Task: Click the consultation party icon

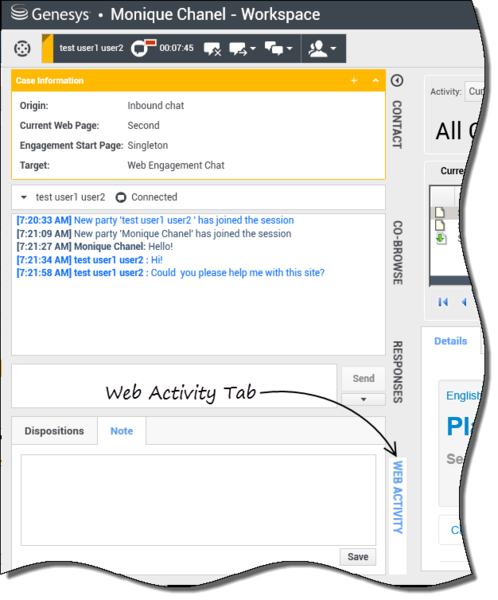Action: [317, 49]
